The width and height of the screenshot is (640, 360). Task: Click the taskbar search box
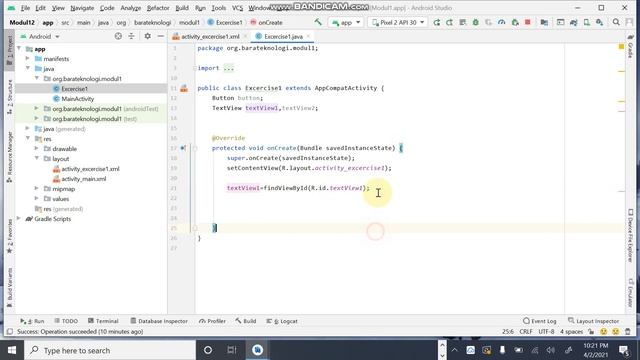[110, 350]
